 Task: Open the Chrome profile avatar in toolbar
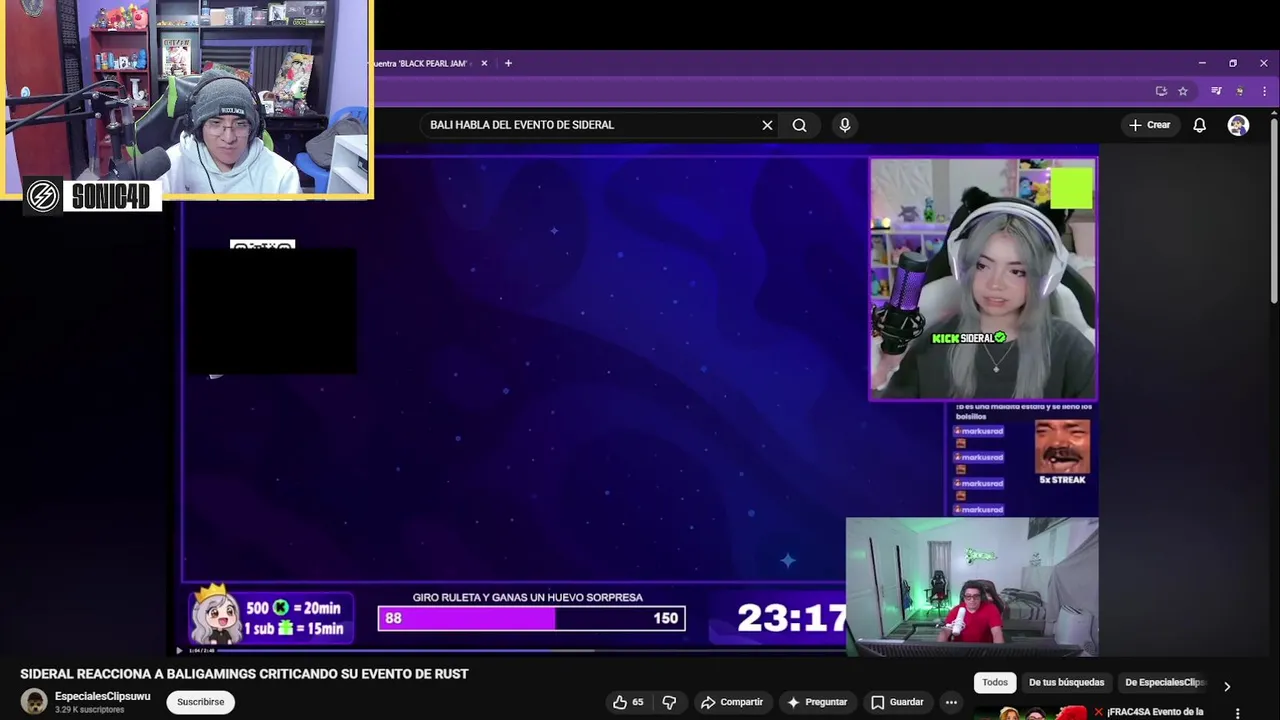[x=1240, y=91]
